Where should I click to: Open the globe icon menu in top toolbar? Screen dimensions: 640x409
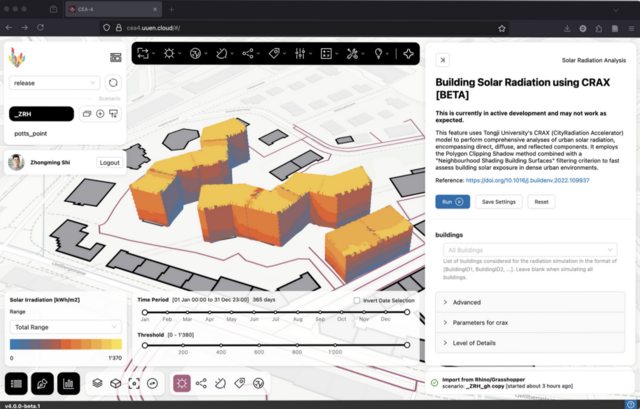coord(195,53)
